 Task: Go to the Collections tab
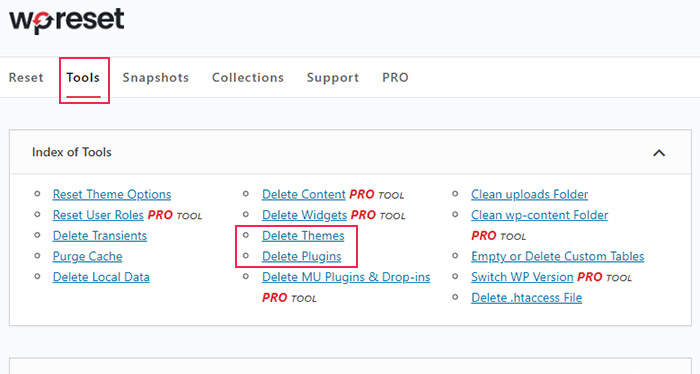(x=248, y=78)
